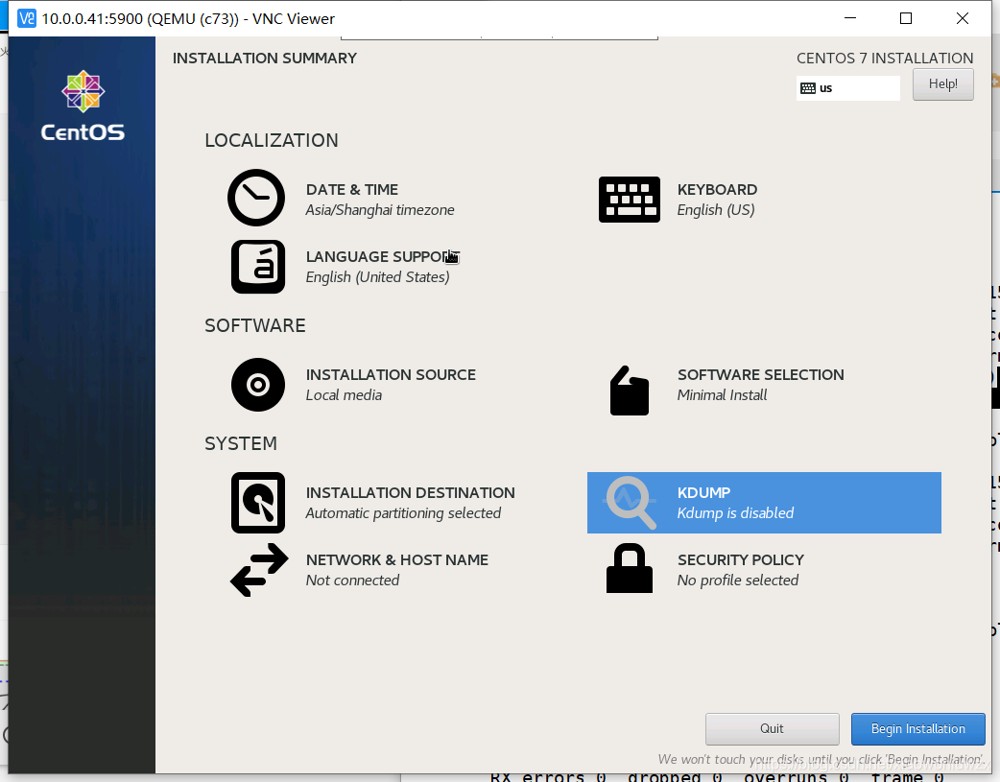Click the INSTALLATION SUMMARY heading
This screenshot has height=782, width=1000.
pyautogui.click(x=265, y=58)
